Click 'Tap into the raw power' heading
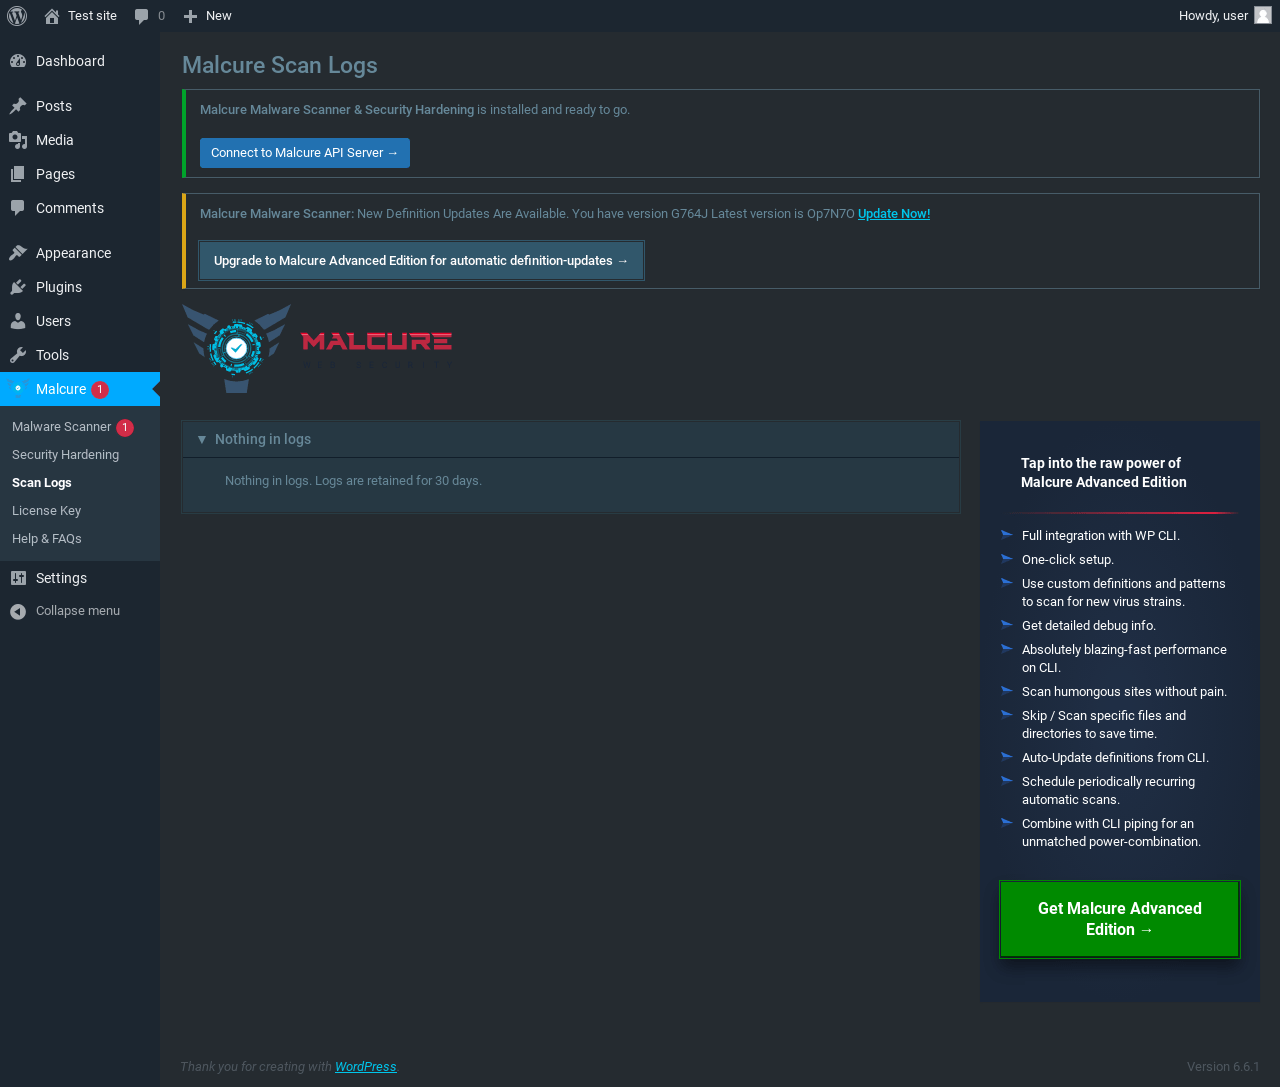Image resolution: width=1280 pixels, height=1087 pixels. click(1104, 473)
